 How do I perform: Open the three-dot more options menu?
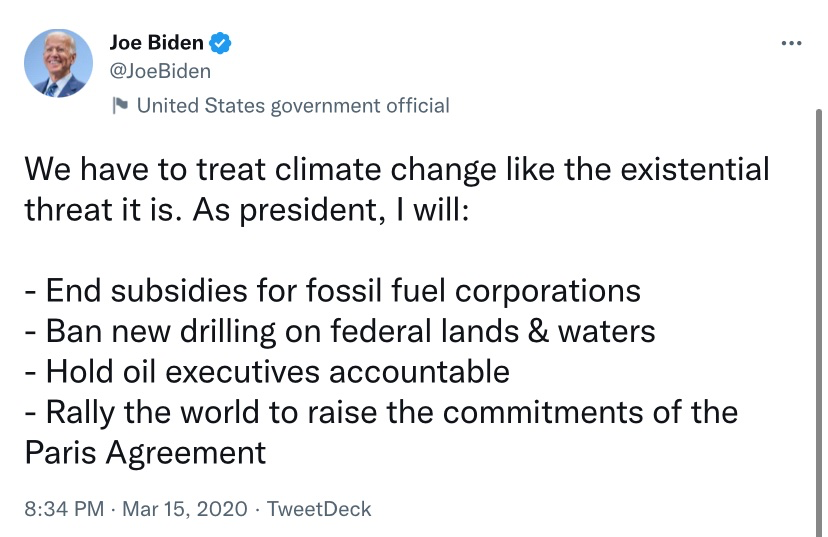(x=790, y=44)
